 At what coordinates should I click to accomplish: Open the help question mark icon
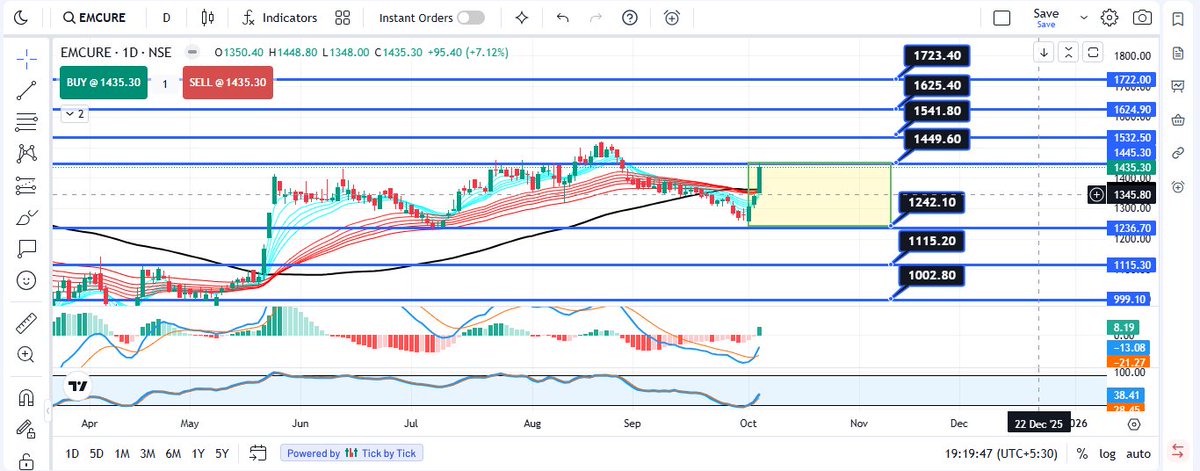tap(629, 17)
